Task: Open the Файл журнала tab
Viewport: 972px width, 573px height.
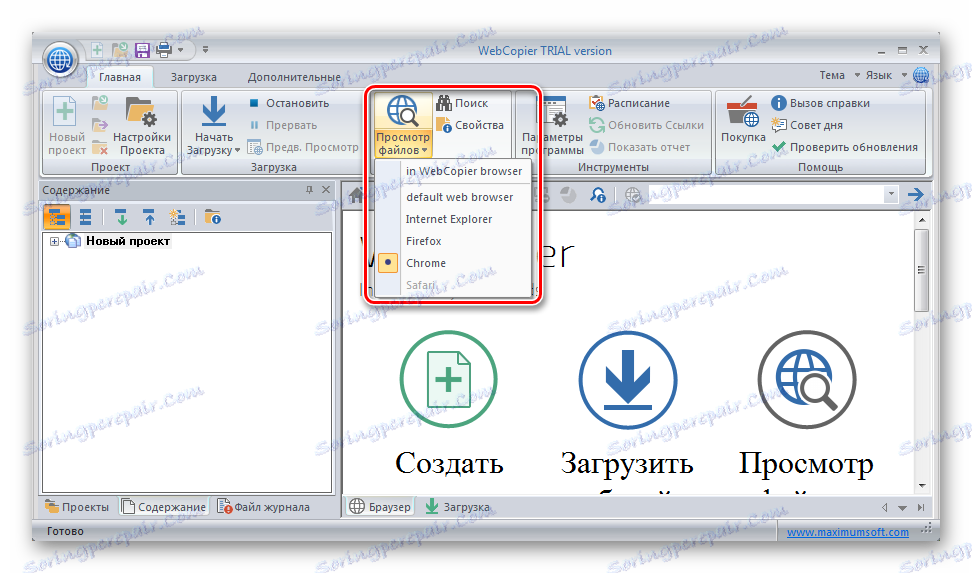Action: tap(263, 507)
